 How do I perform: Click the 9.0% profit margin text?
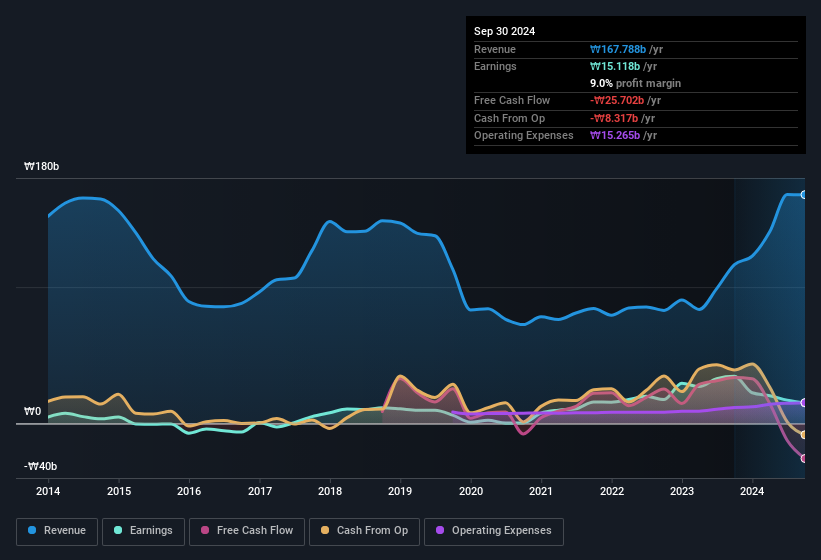tap(635, 83)
